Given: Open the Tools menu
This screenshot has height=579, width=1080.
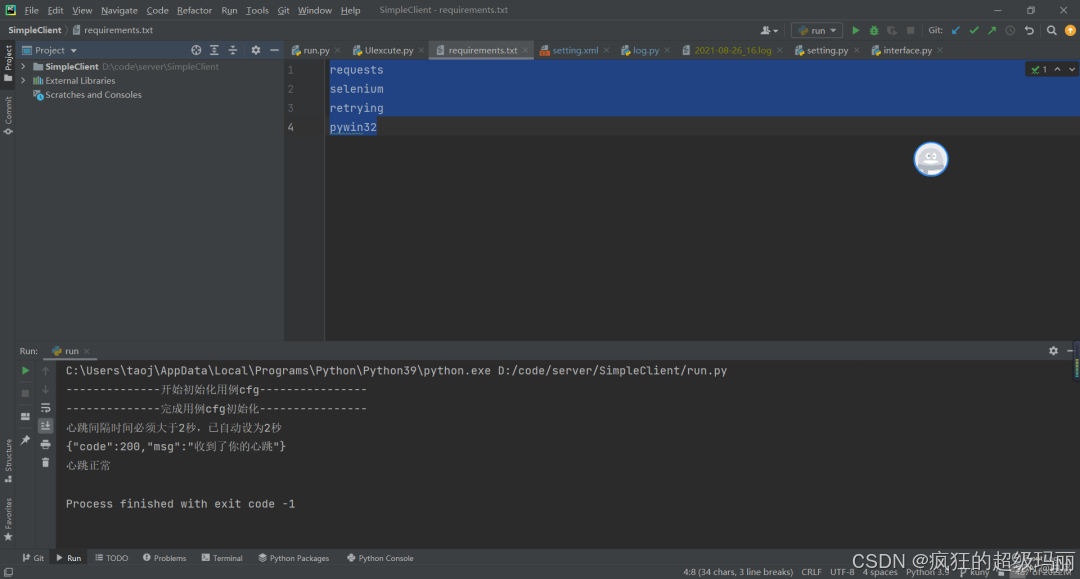Looking at the screenshot, I should pos(257,10).
